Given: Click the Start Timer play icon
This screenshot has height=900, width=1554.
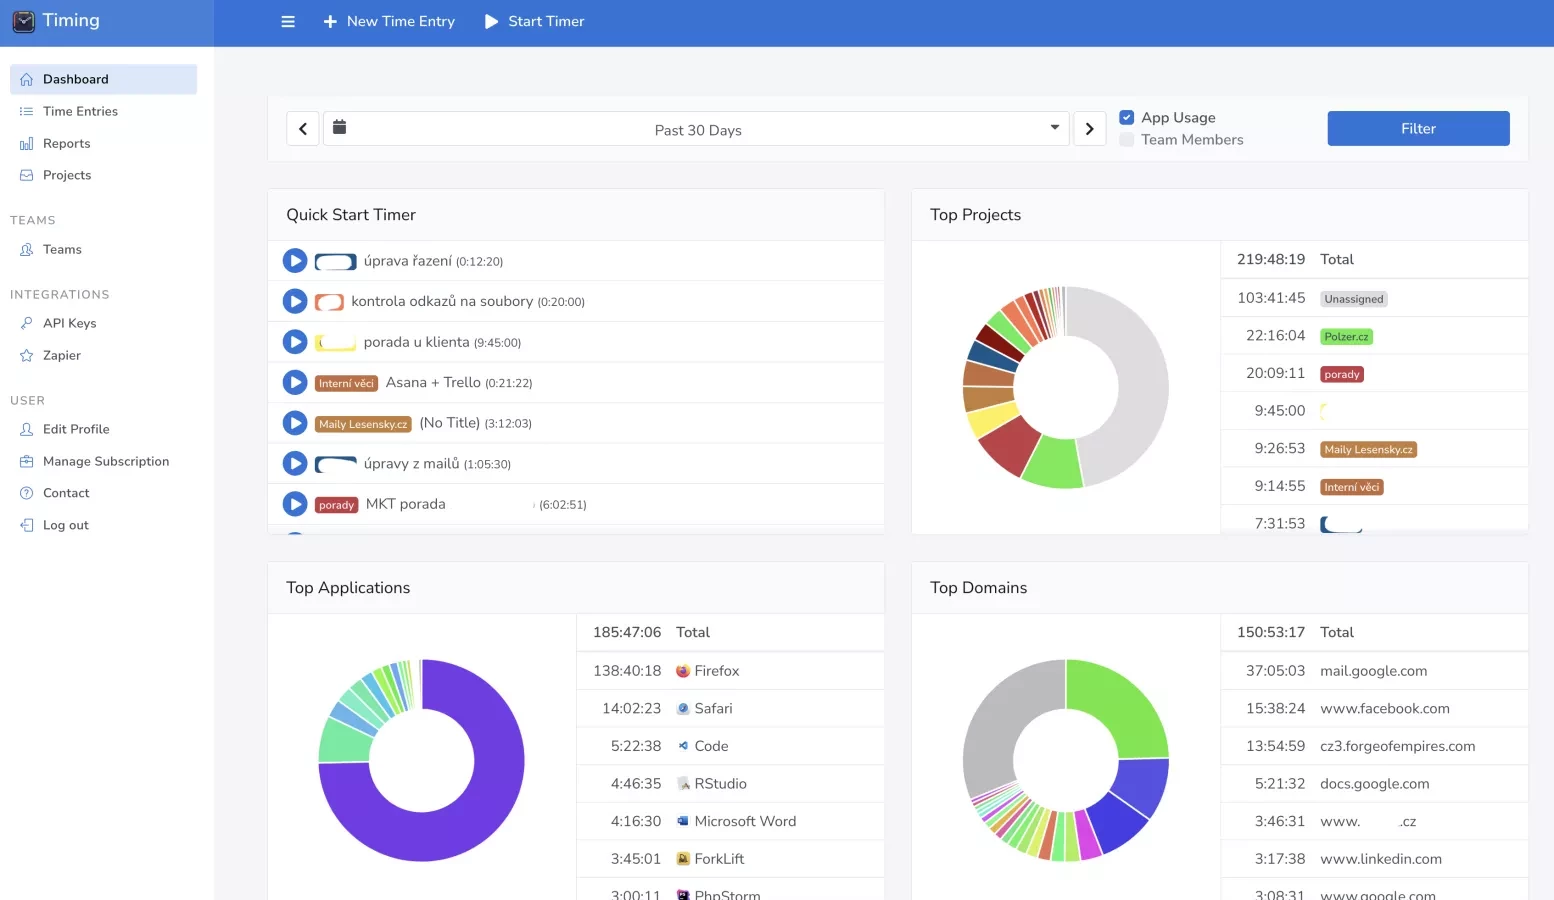Looking at the screenshot, I should [491, 21].
